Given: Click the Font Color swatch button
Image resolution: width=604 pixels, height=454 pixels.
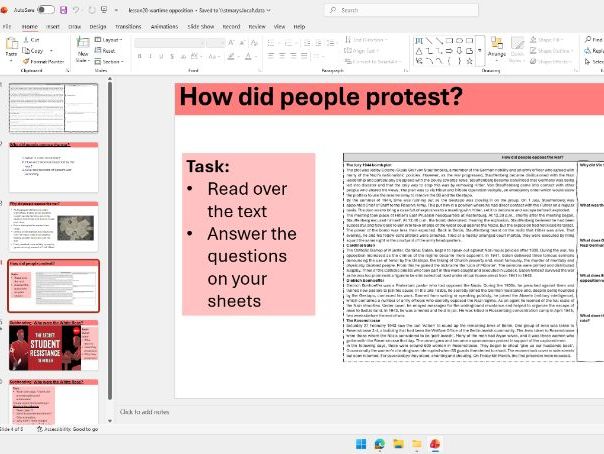Looking at the screenshot, I should click(x=248, y=57).
